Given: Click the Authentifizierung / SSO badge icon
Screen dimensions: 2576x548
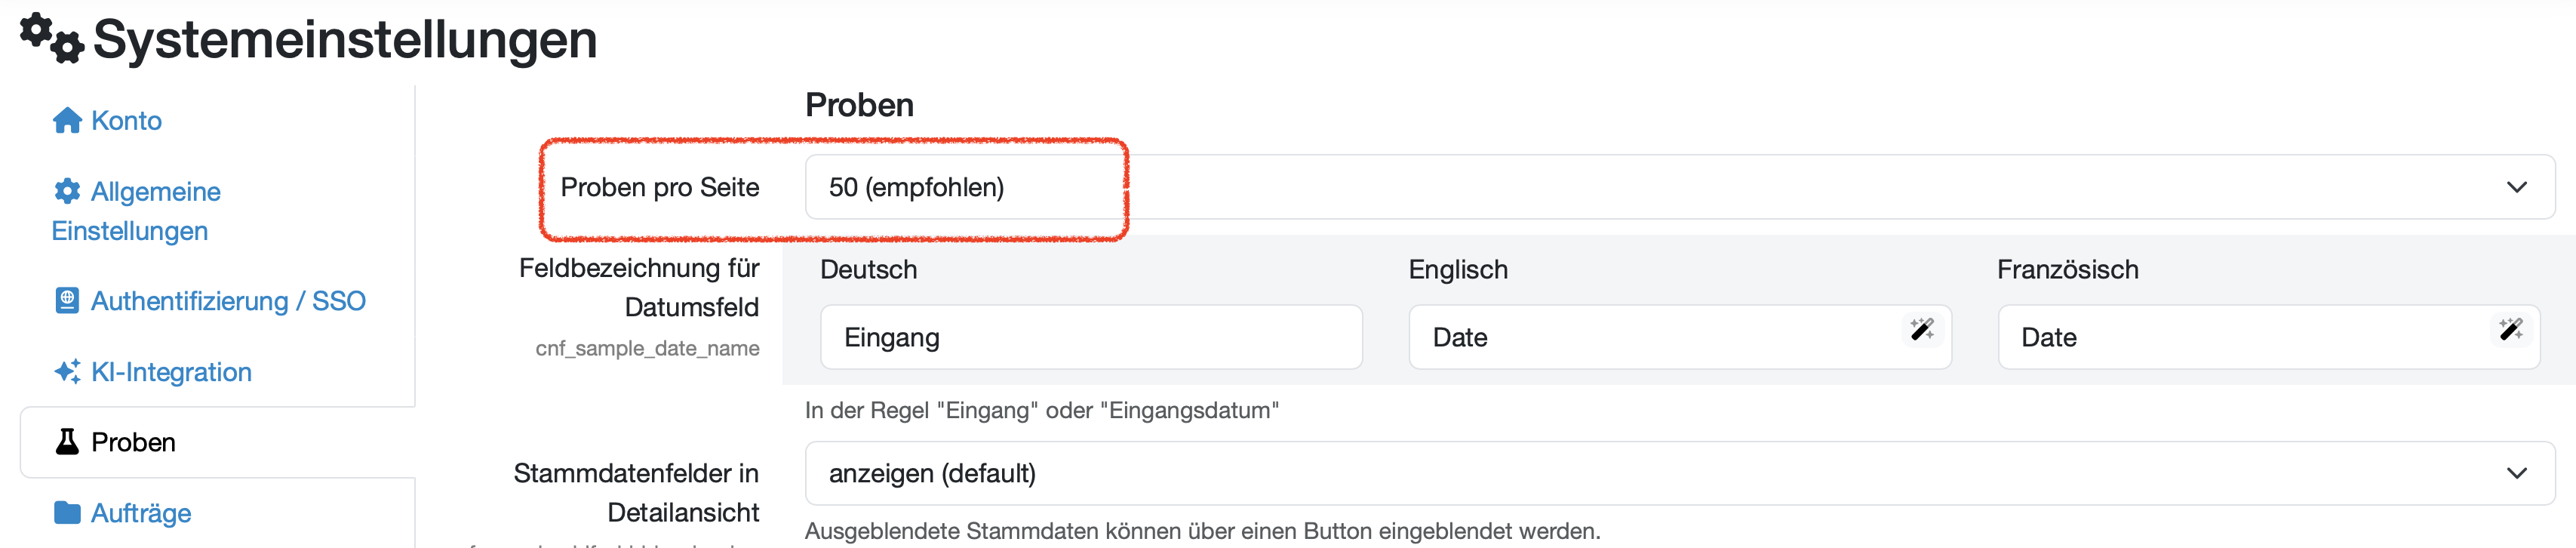Looking at the screenshot, I should [x=67, y=301].
